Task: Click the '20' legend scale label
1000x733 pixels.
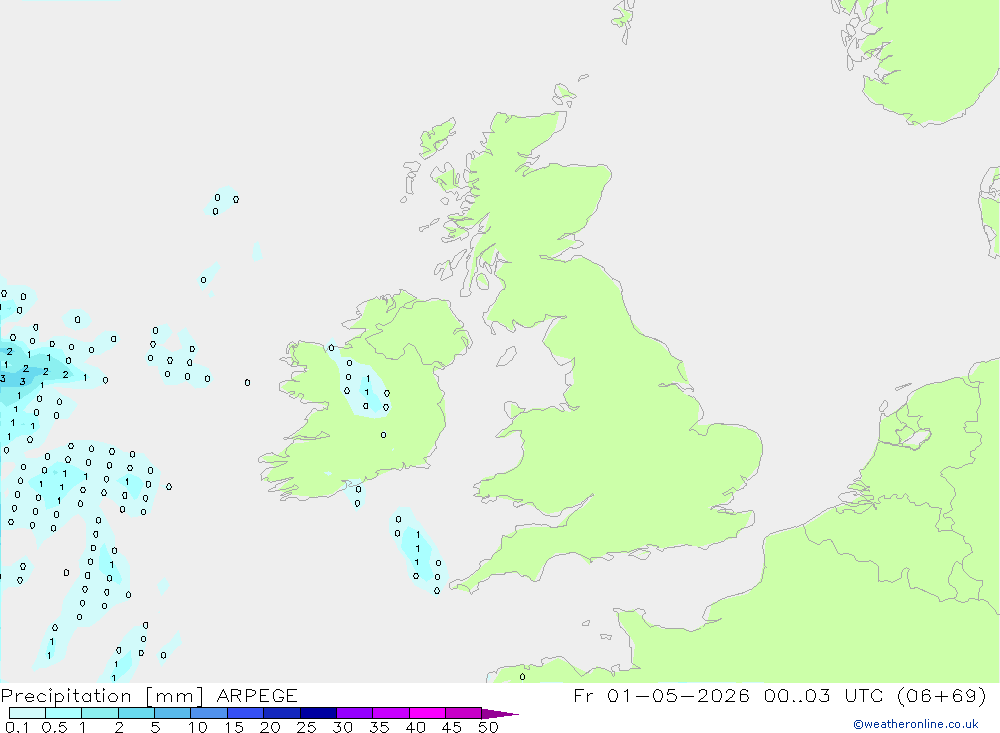Action: [270, 727]
